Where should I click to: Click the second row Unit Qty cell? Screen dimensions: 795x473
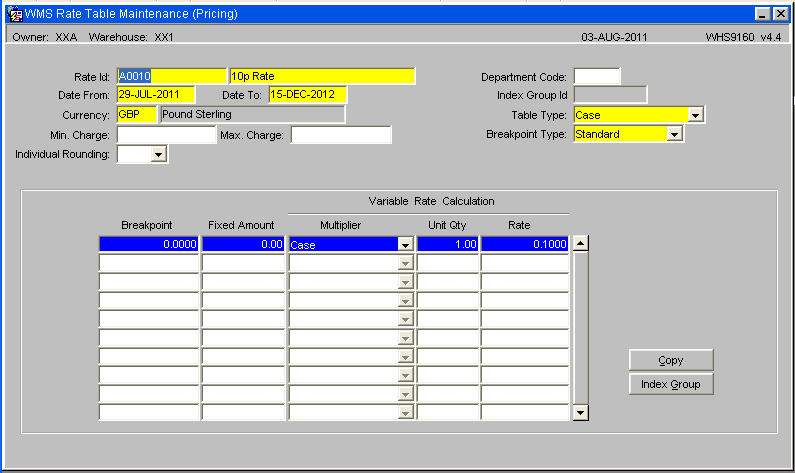pos(448,263)
